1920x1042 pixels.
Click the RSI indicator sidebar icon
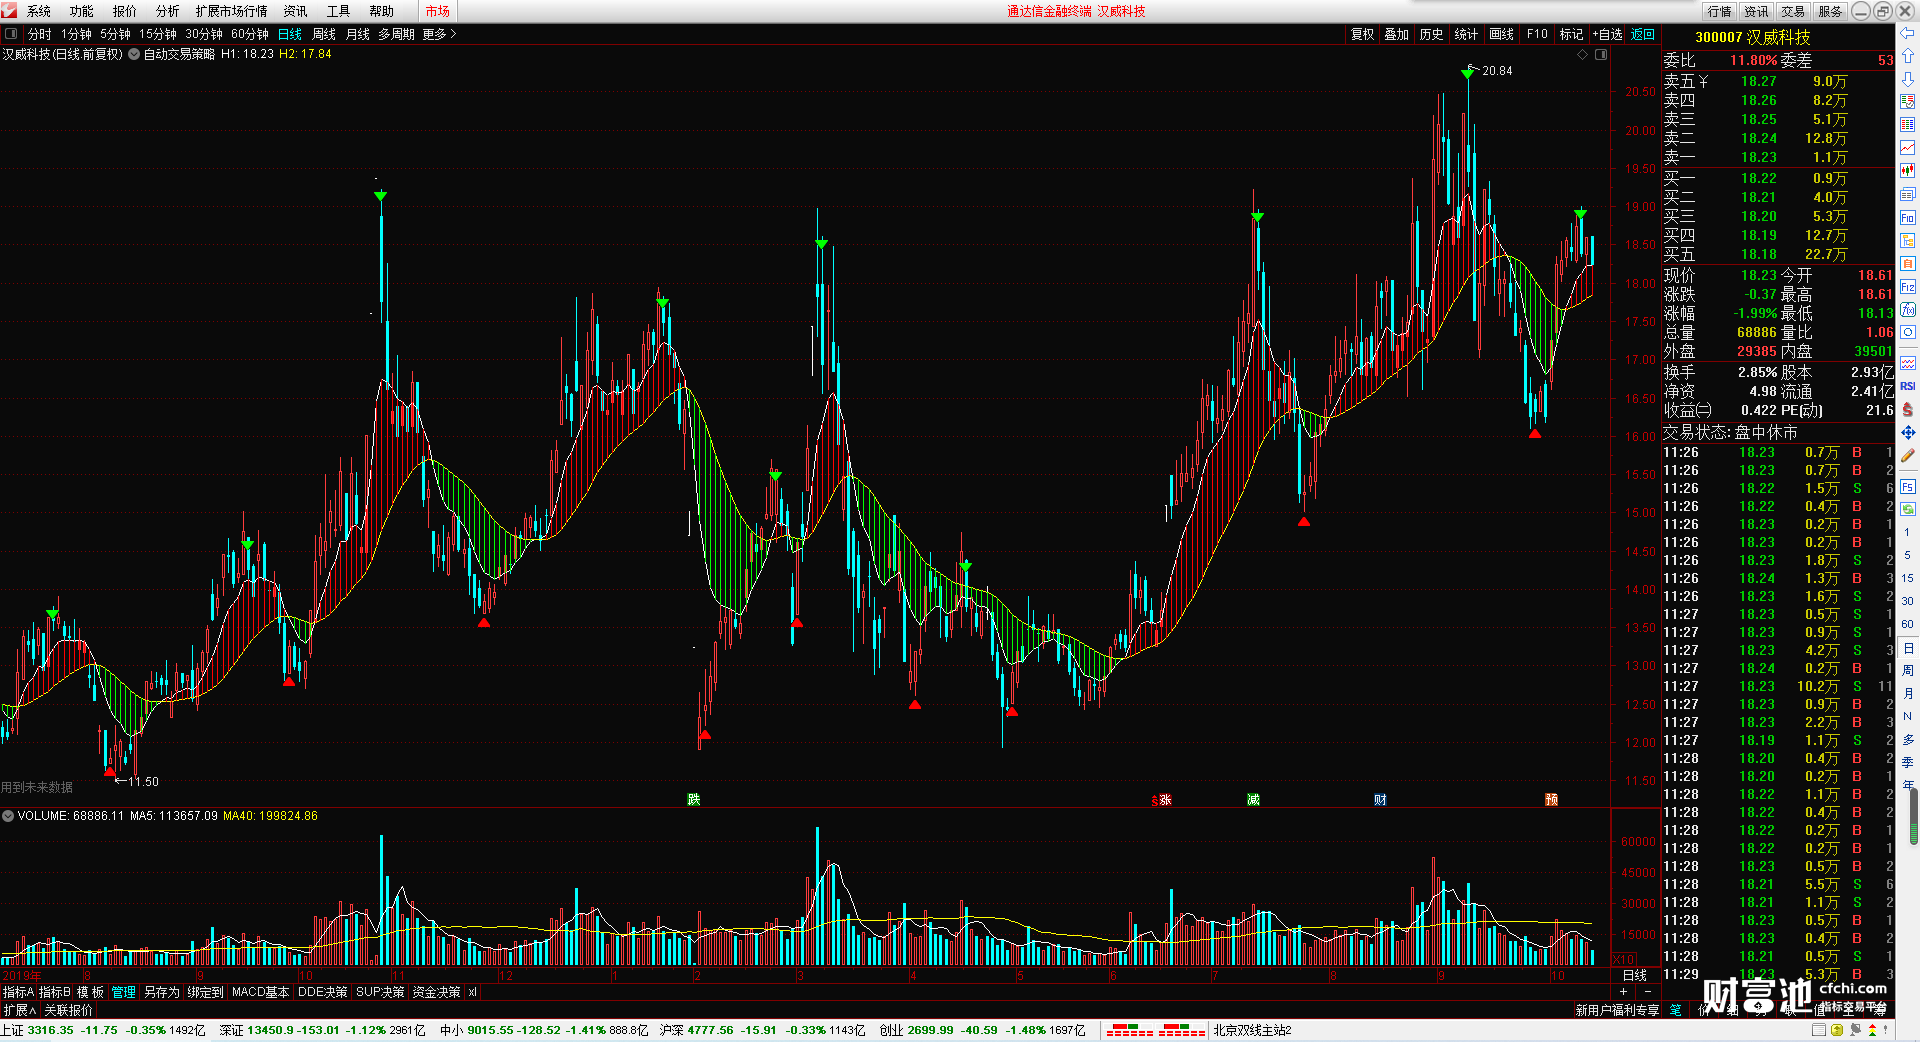point(1908,386)
